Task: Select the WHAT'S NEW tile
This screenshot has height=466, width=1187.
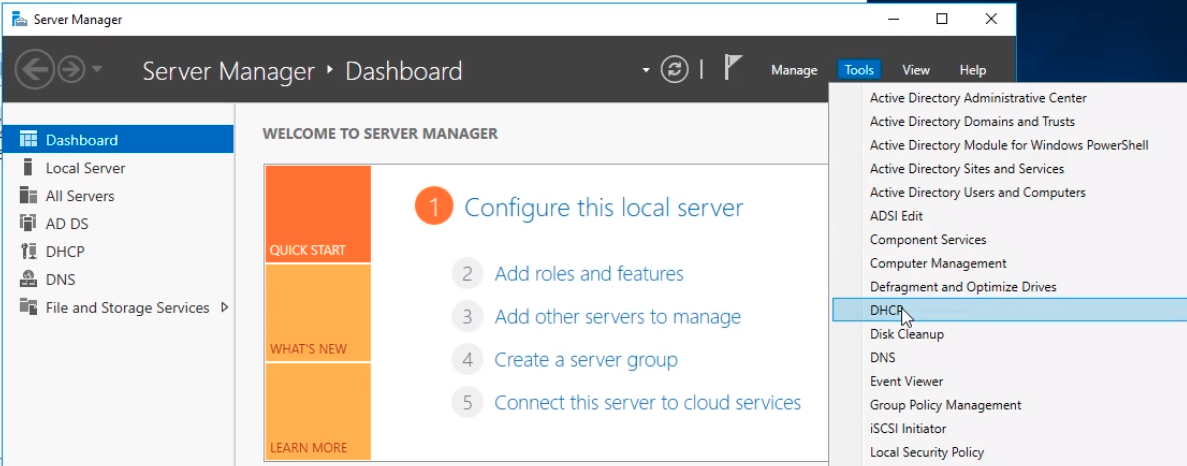Action: click(x=318, y=313)
